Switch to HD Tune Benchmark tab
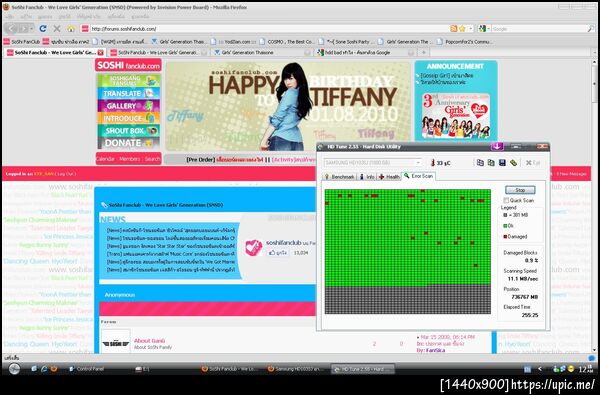The width and height of the screenshot is (600, 395). 339,177
